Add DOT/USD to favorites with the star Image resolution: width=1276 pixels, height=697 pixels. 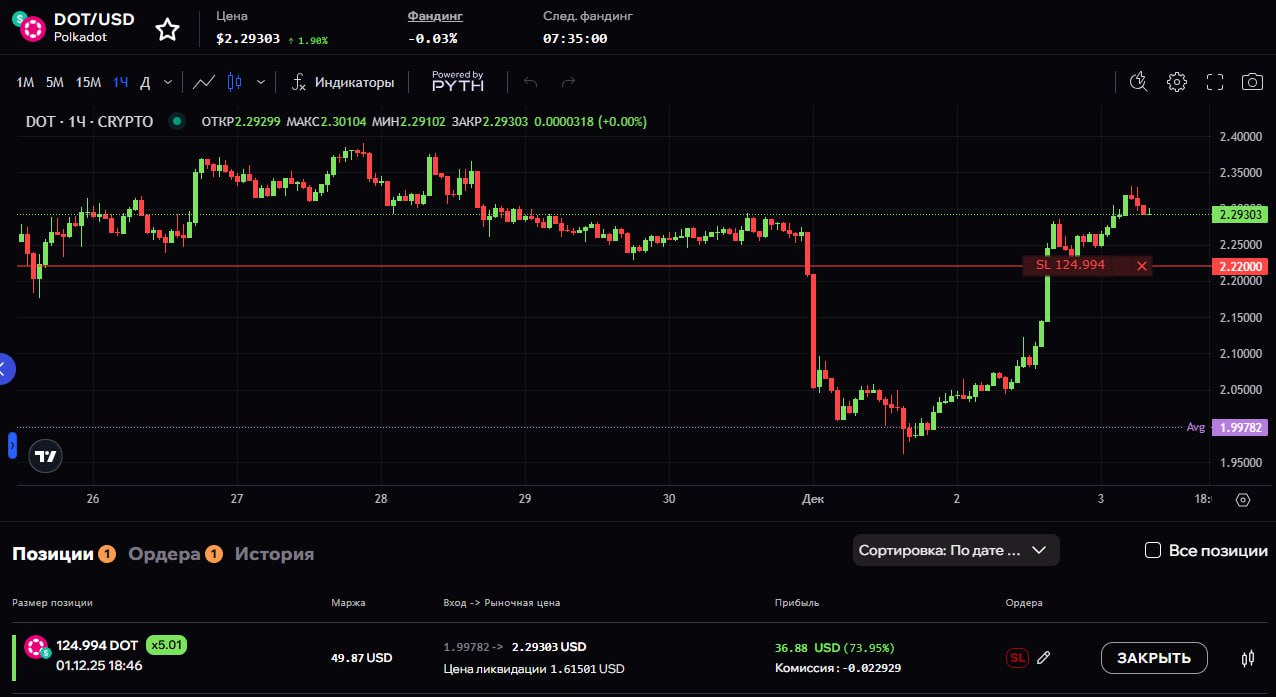[167, 29]
